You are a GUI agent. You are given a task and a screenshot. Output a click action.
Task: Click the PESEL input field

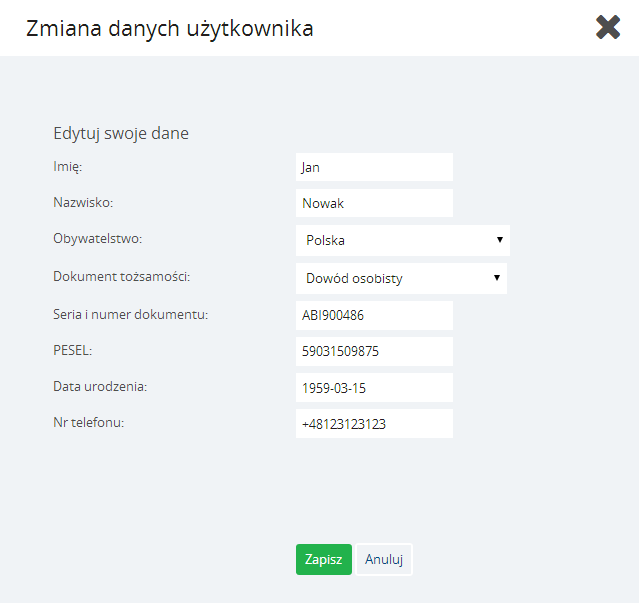(374, 351)
